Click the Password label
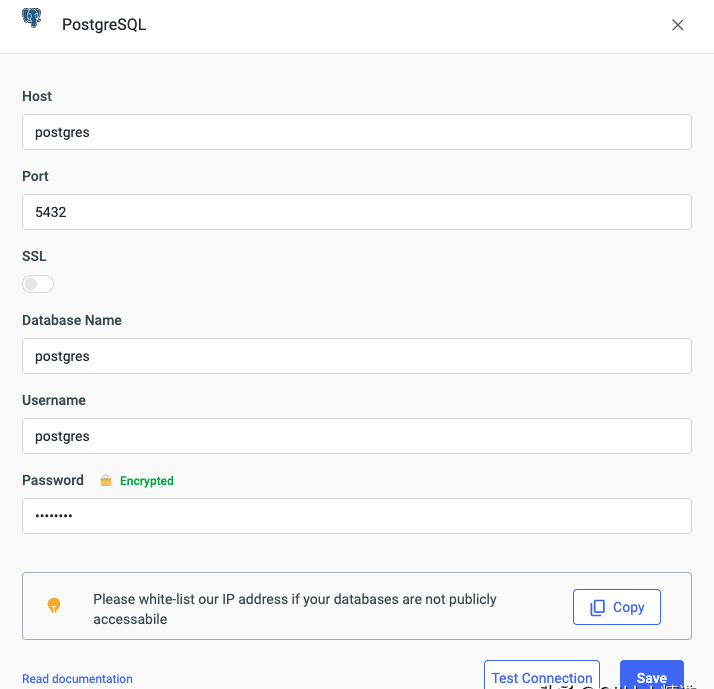Viewport: 714px width, 689px height. pyautogui.click(x=53, y=480)
